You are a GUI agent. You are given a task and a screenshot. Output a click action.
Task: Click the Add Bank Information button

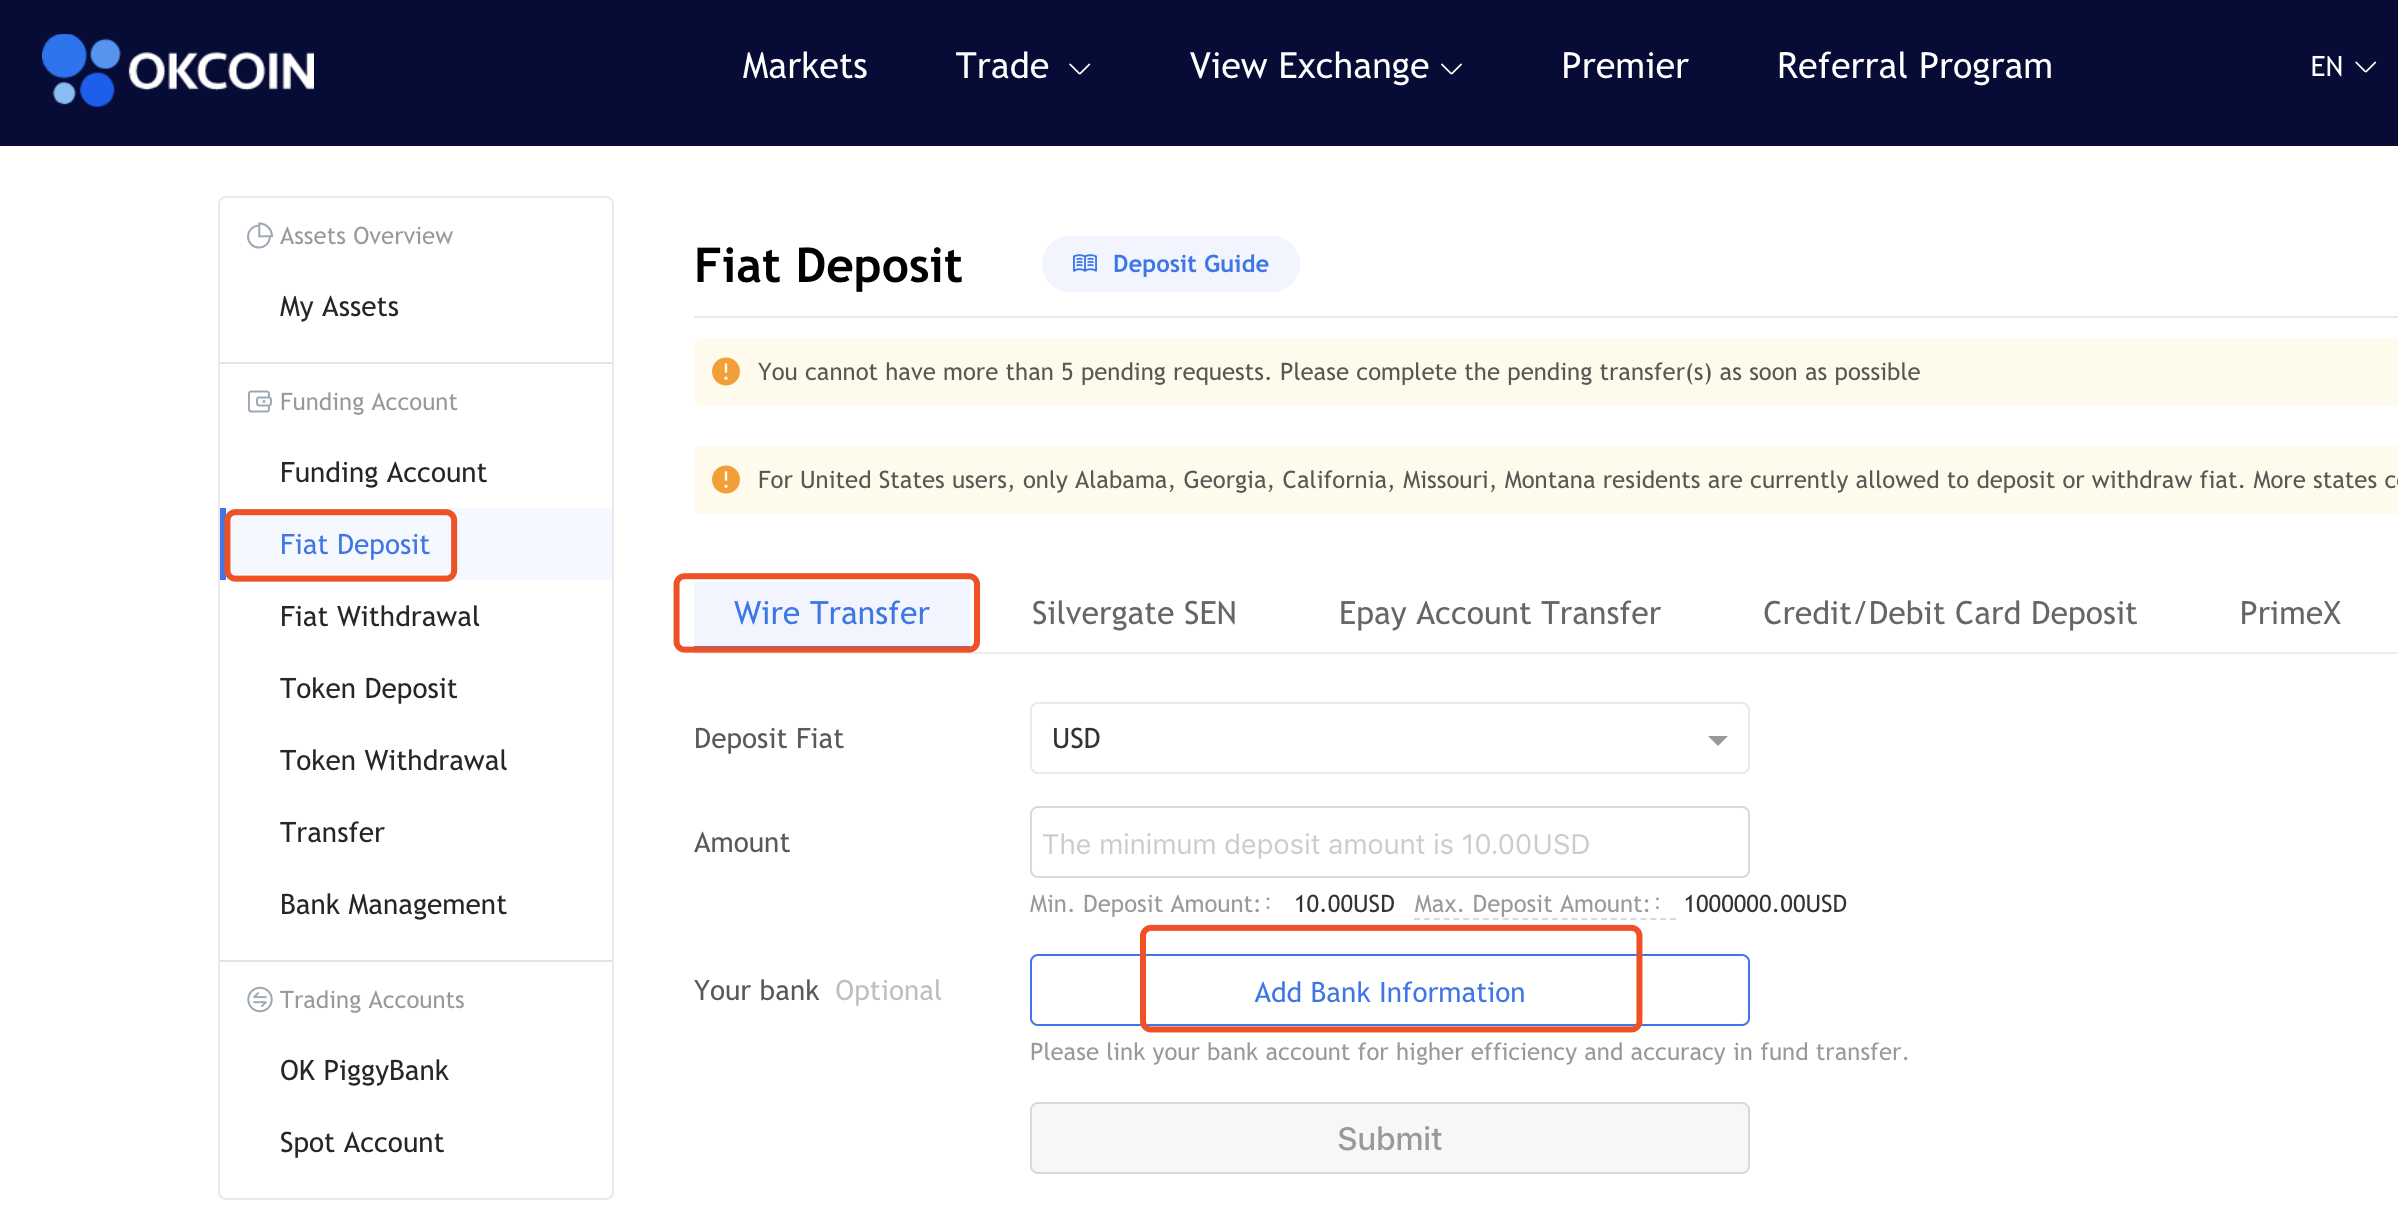(1389, 991)
